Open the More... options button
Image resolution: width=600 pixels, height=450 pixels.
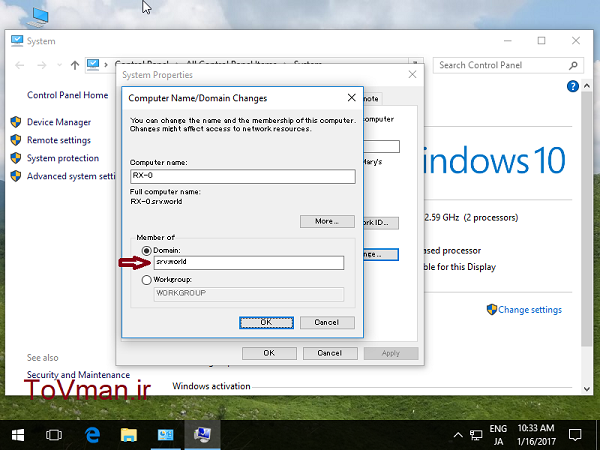(x=327, y=221)
